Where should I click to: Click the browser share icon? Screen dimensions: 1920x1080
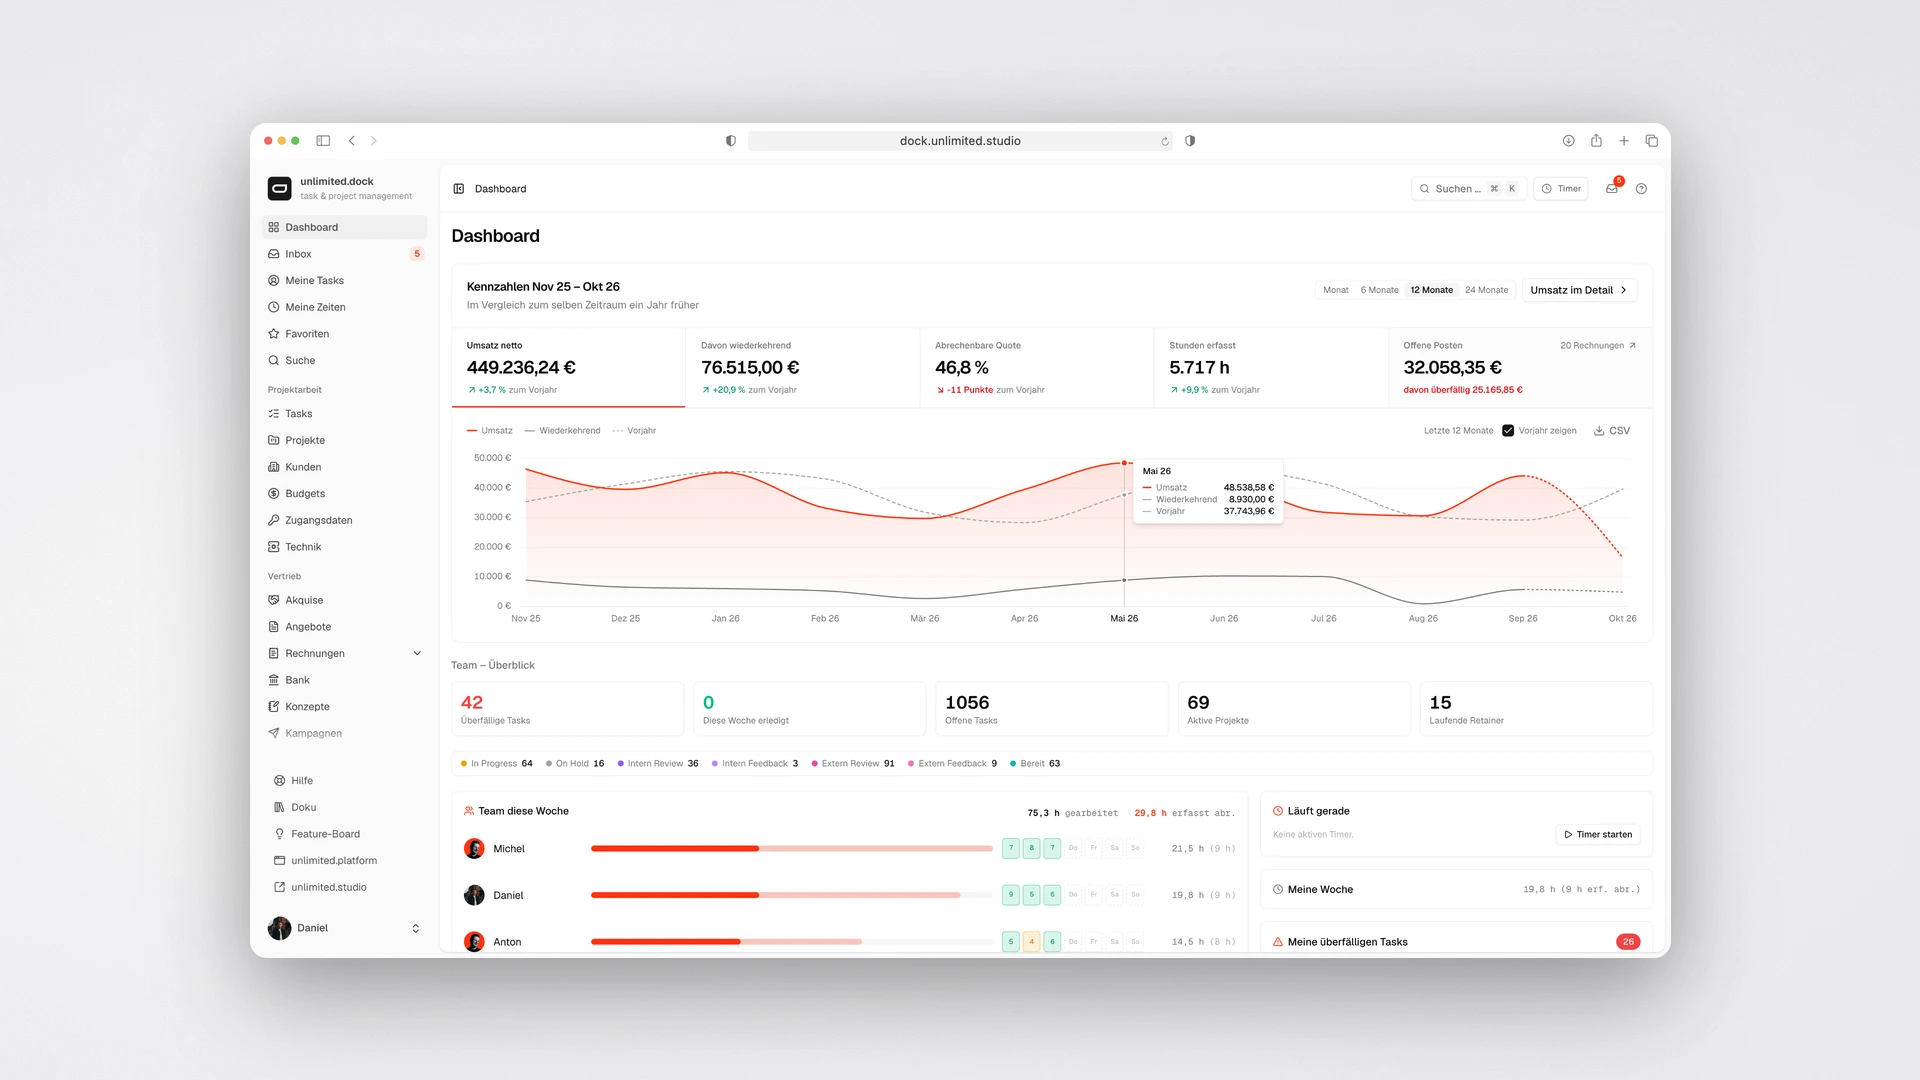point(1596,141)
